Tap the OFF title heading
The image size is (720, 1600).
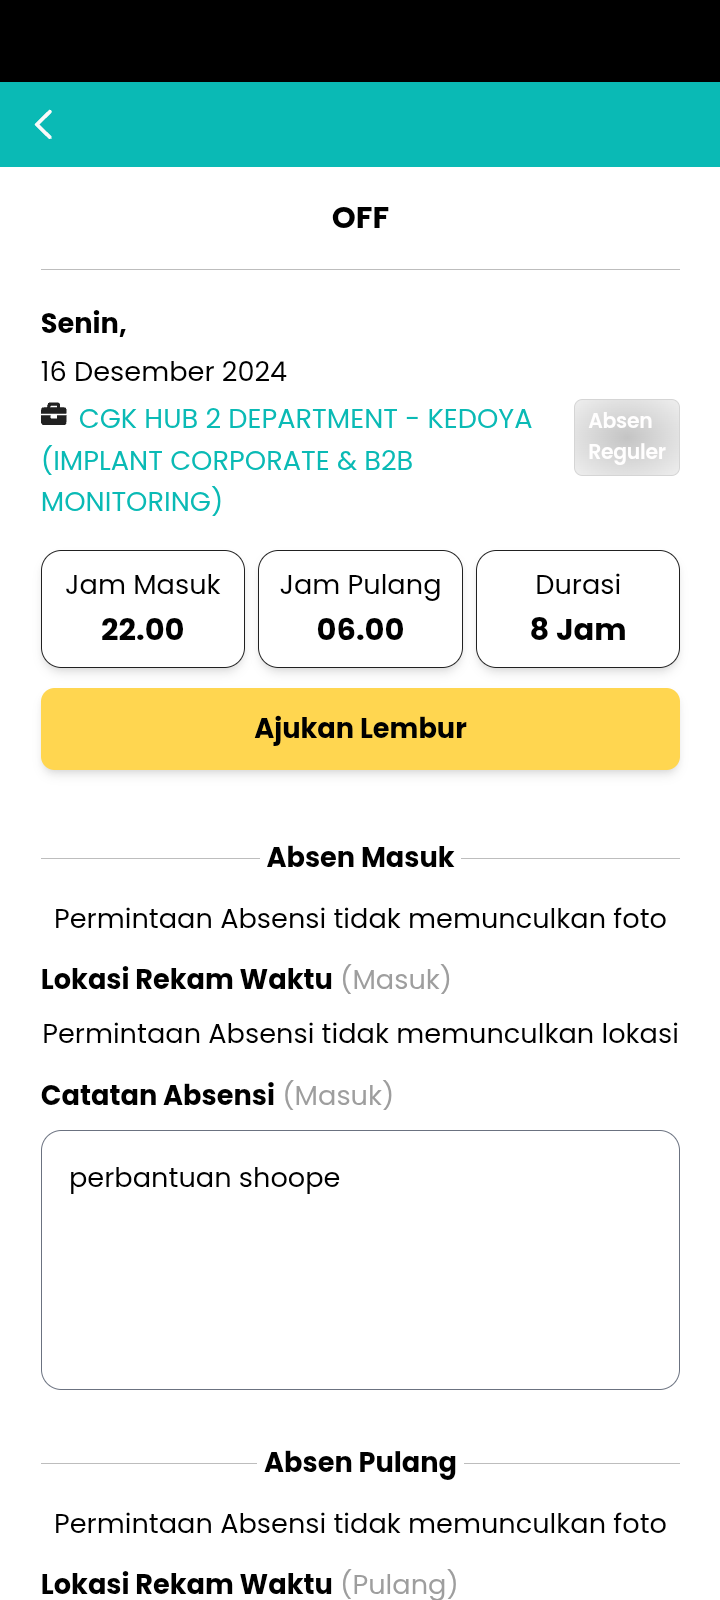tap(360, 218)
